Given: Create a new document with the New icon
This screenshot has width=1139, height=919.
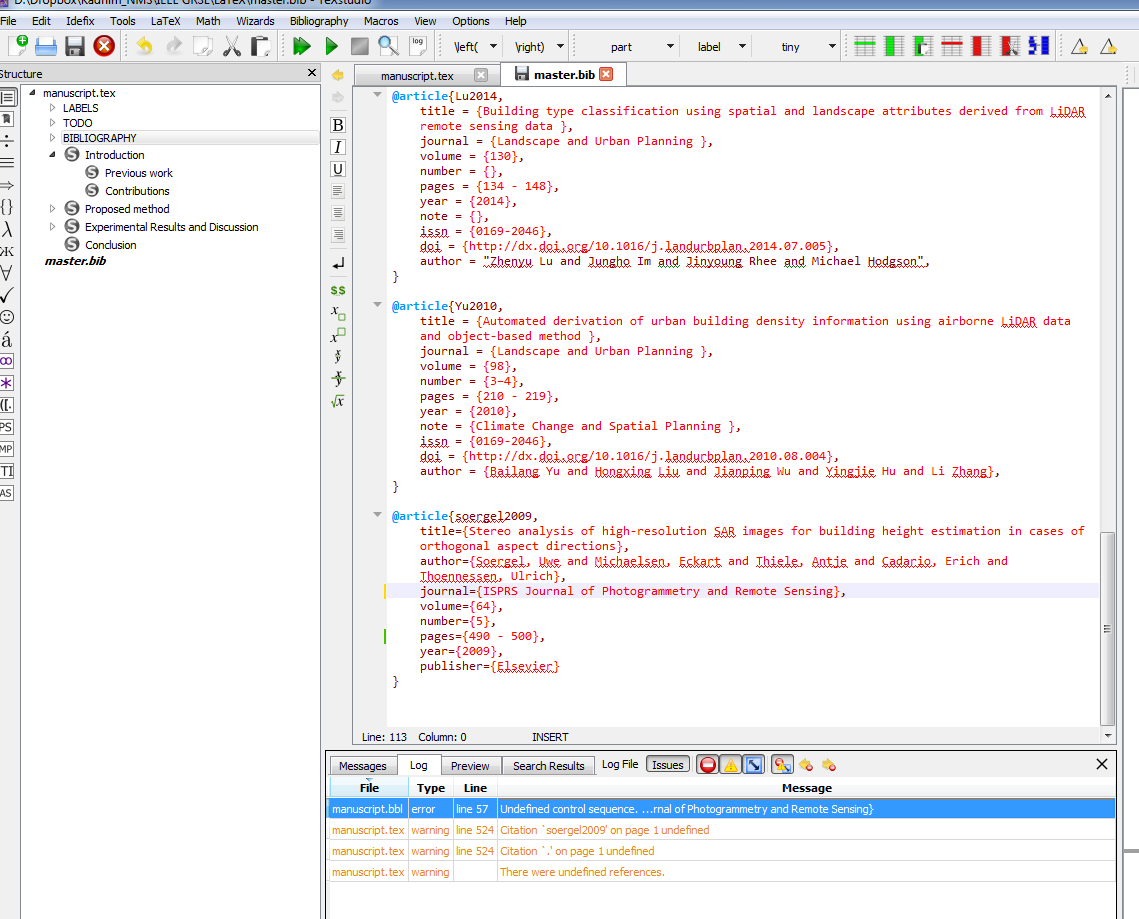Looking at the screenshot, I should coord(18,46).
